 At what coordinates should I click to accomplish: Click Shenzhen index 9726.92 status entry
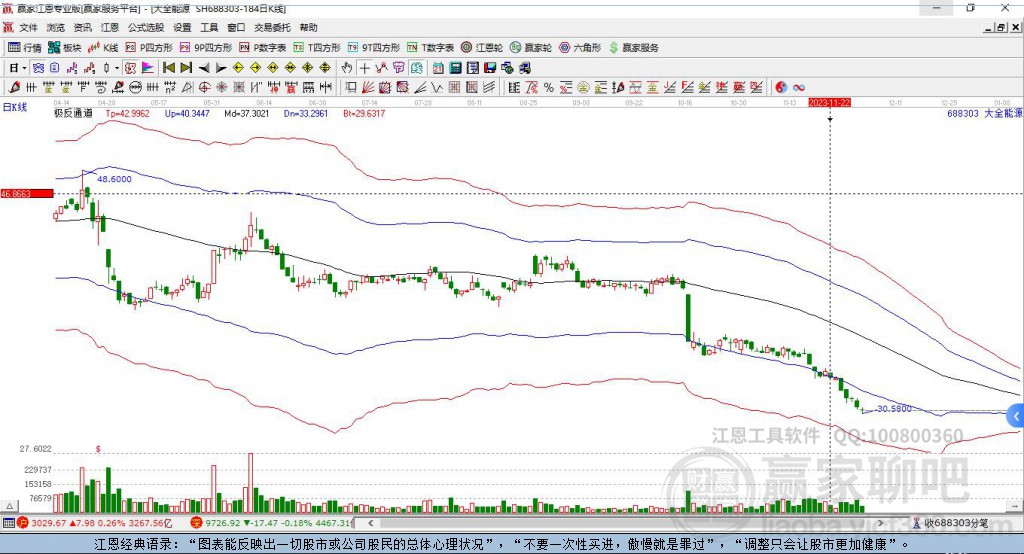272,523
